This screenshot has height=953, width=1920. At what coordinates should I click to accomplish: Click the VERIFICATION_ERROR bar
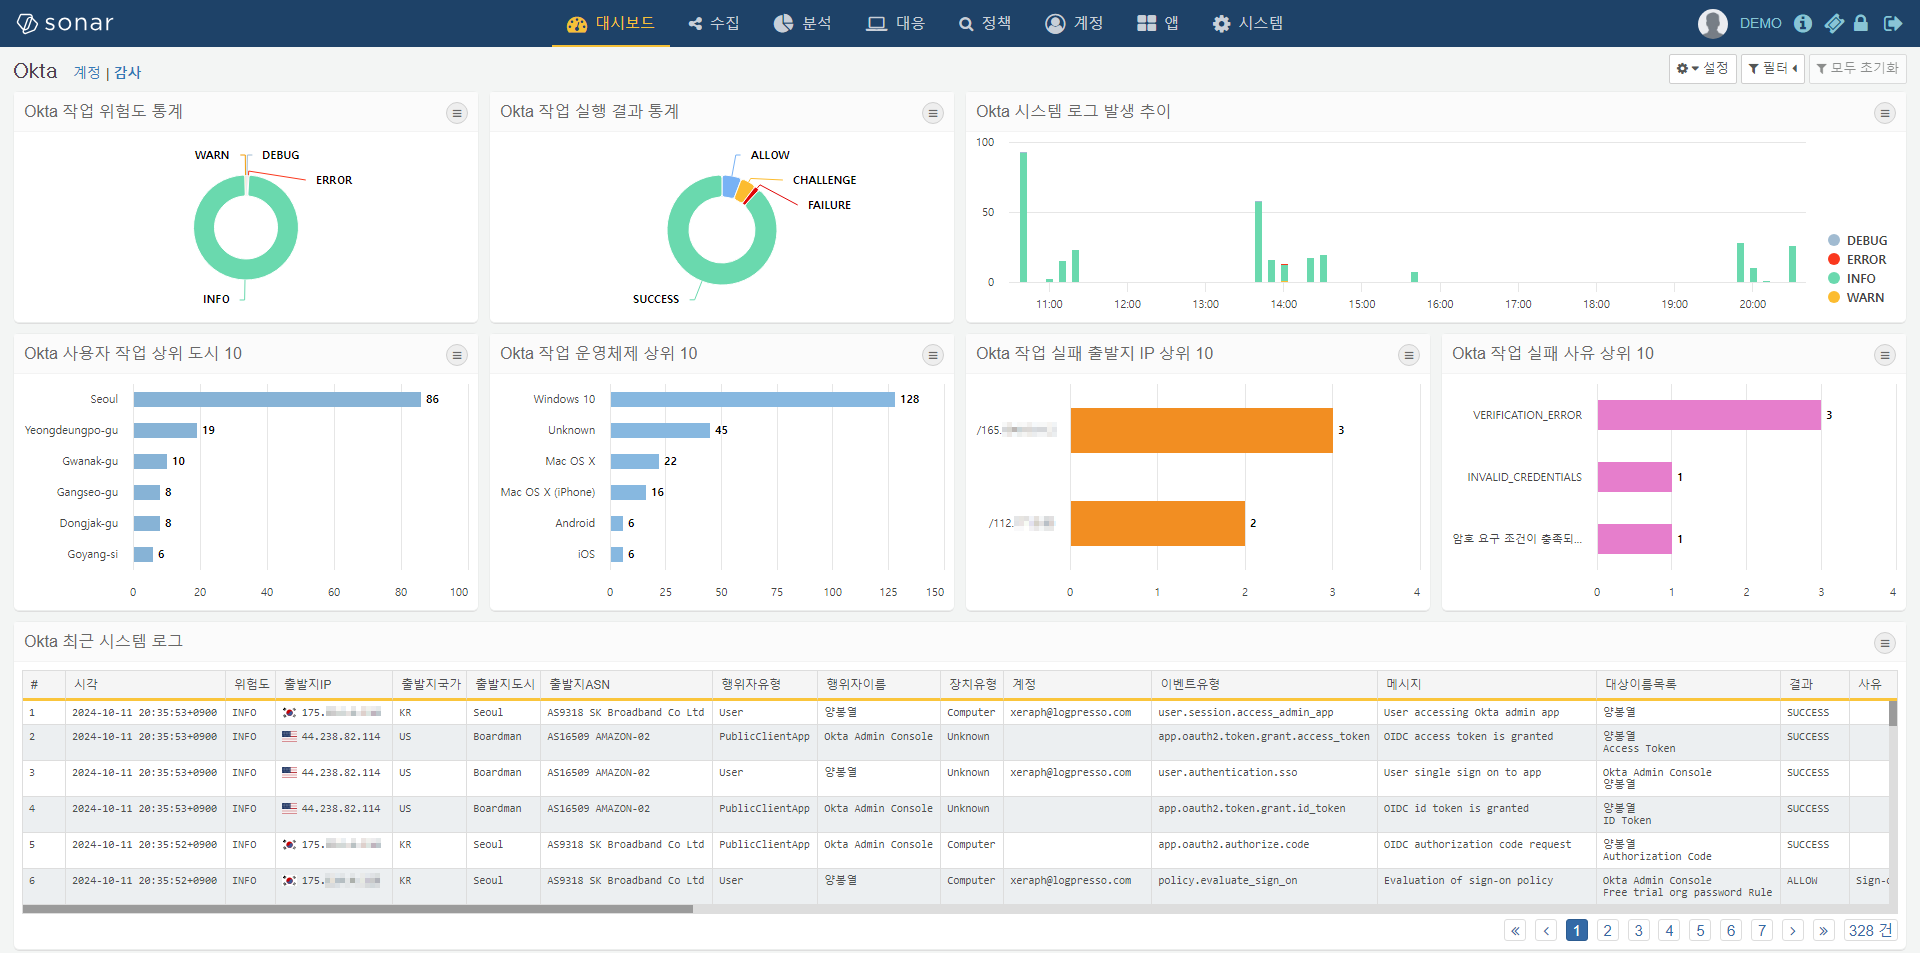pos(1709,415)
